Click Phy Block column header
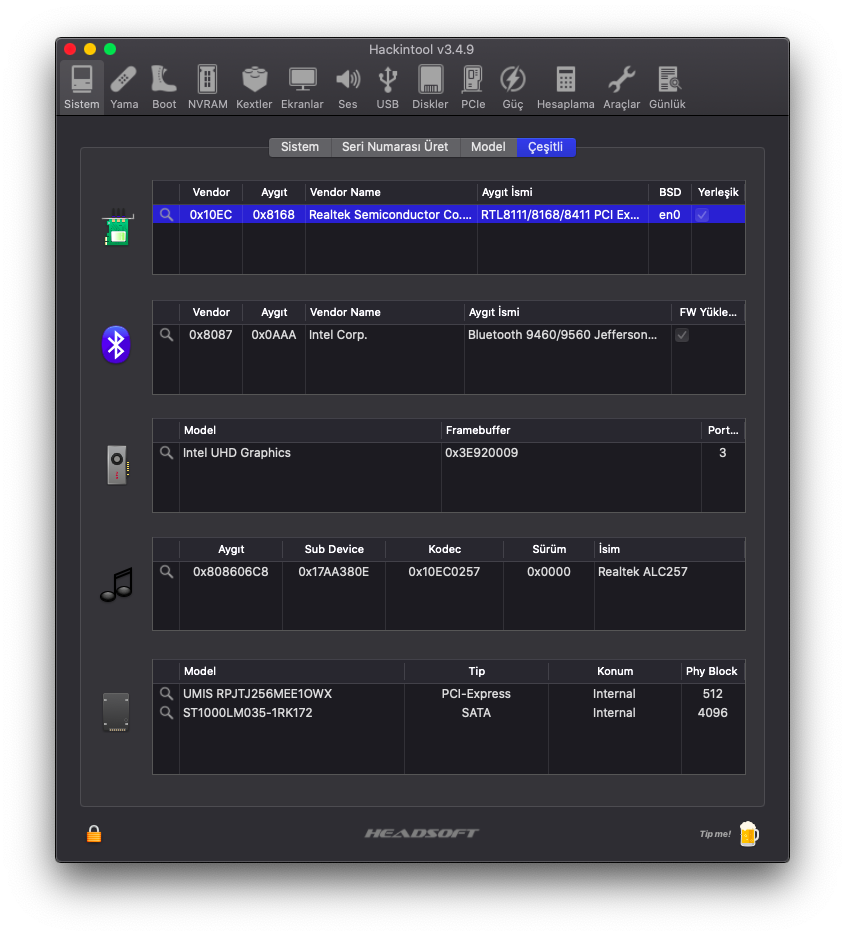Image resolution: width=845 pixels, height=936 pixels. [x=713, y=671]
